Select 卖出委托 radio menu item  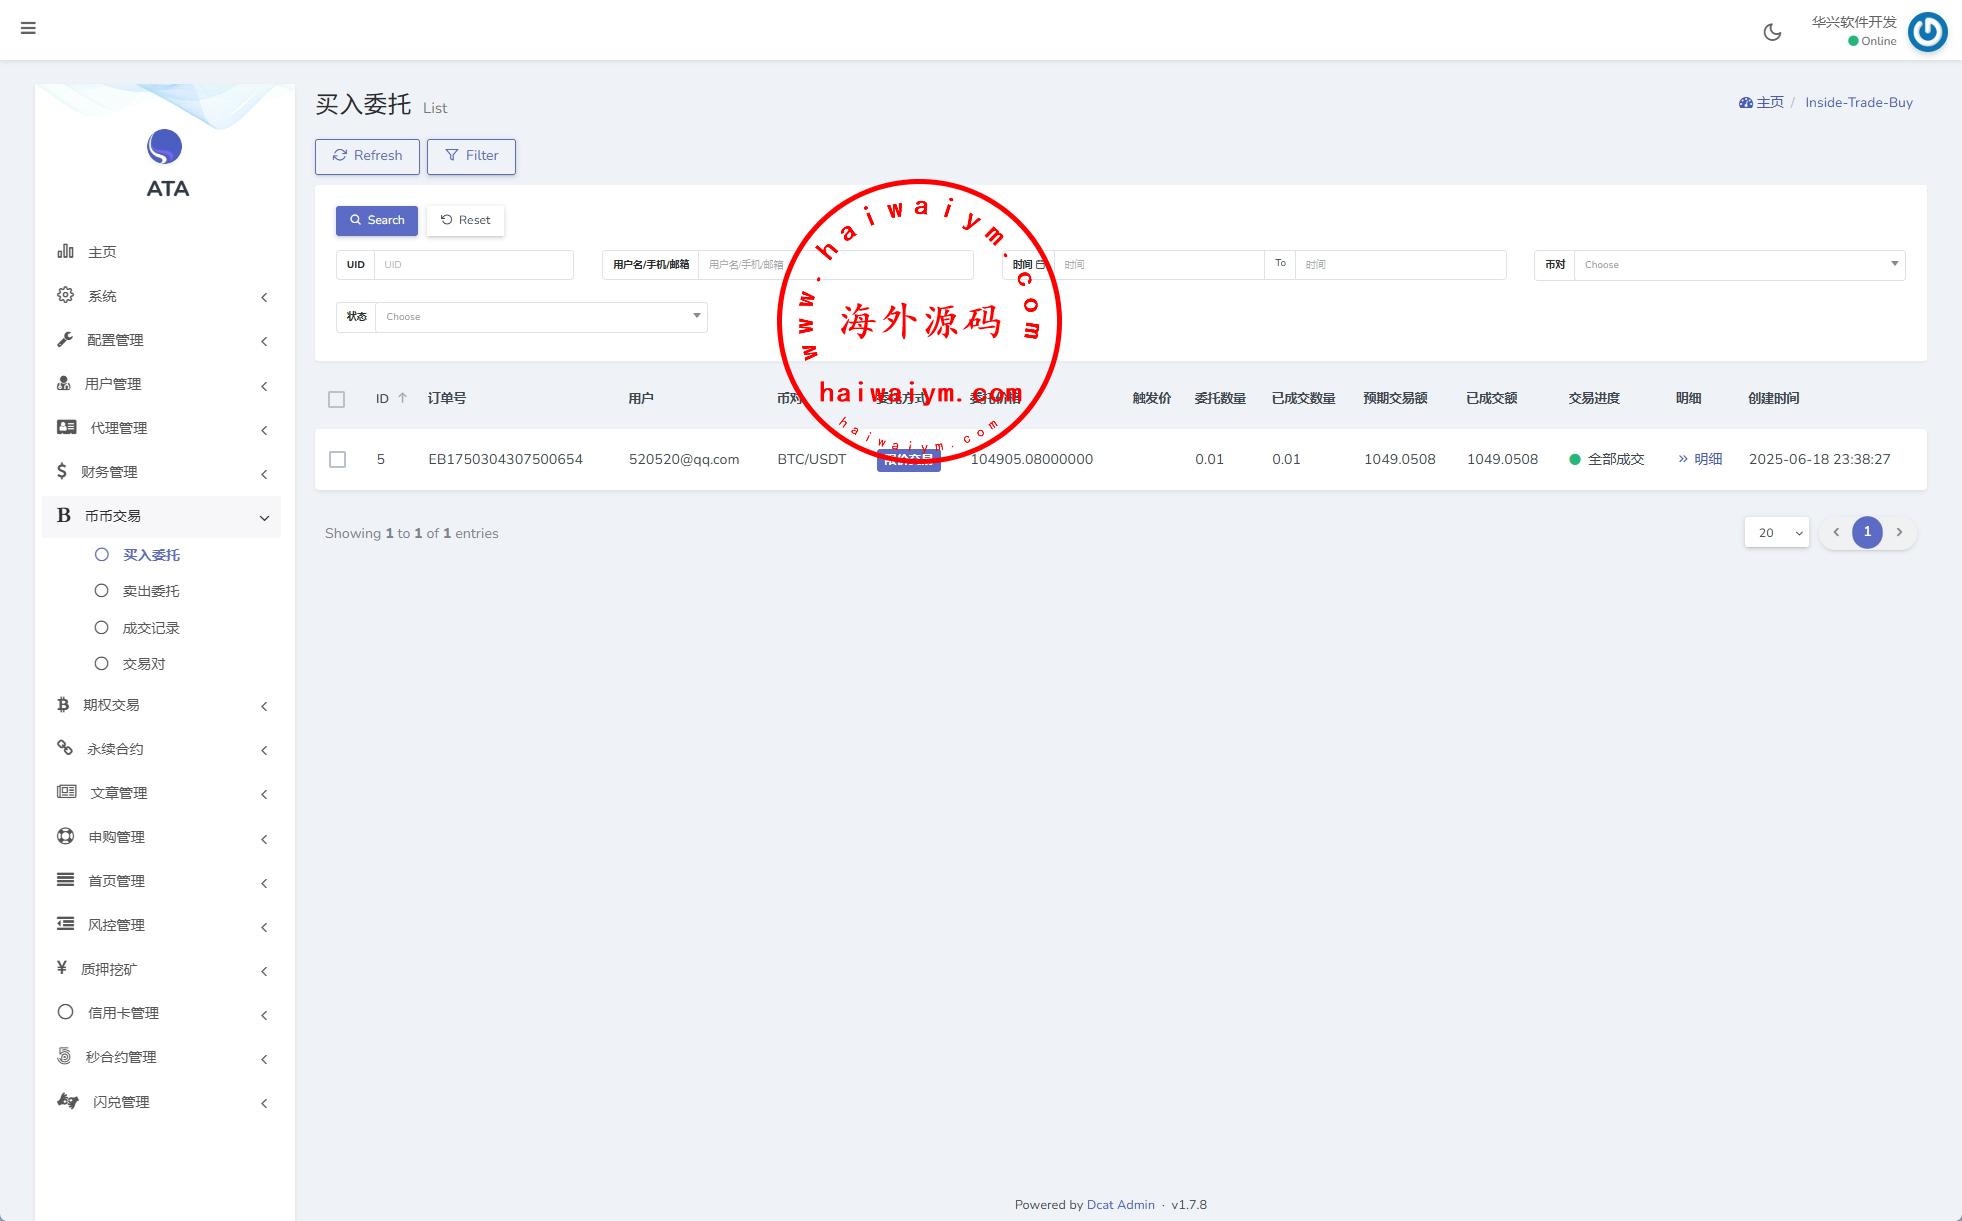tap(150, 591)
